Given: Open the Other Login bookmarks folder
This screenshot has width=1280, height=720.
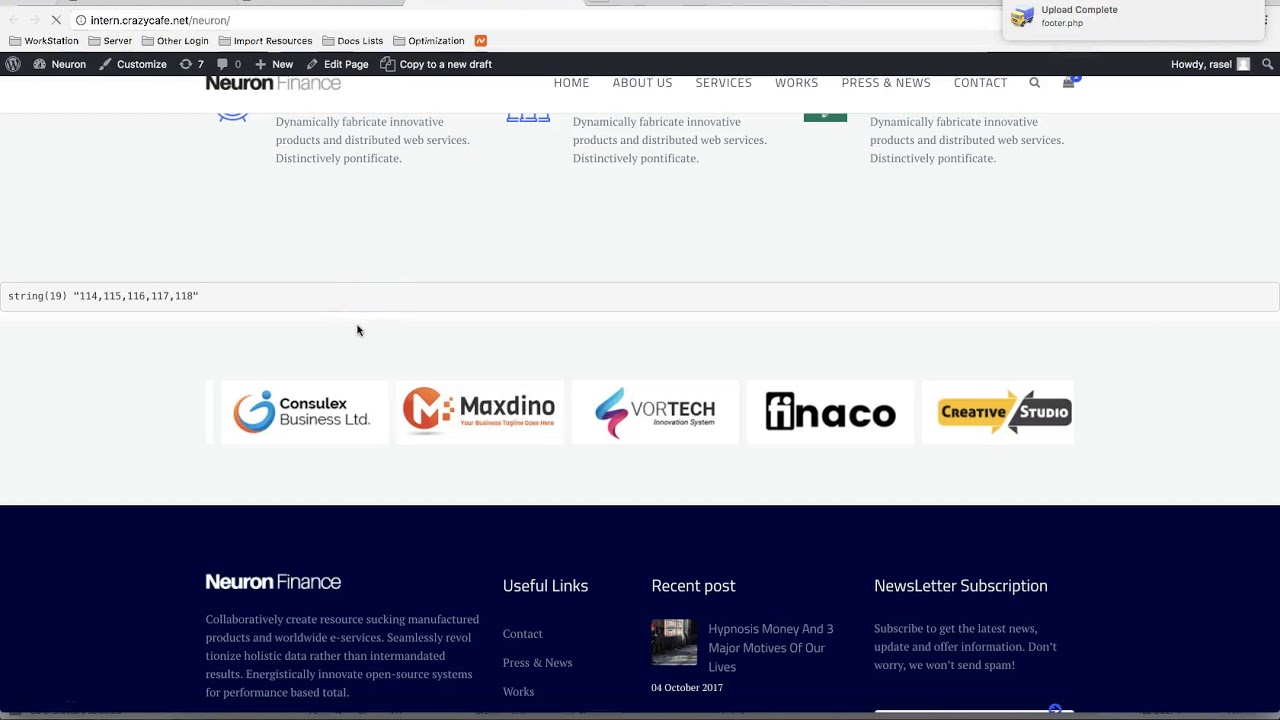Looking at the screenshot, I should point(175,41).
